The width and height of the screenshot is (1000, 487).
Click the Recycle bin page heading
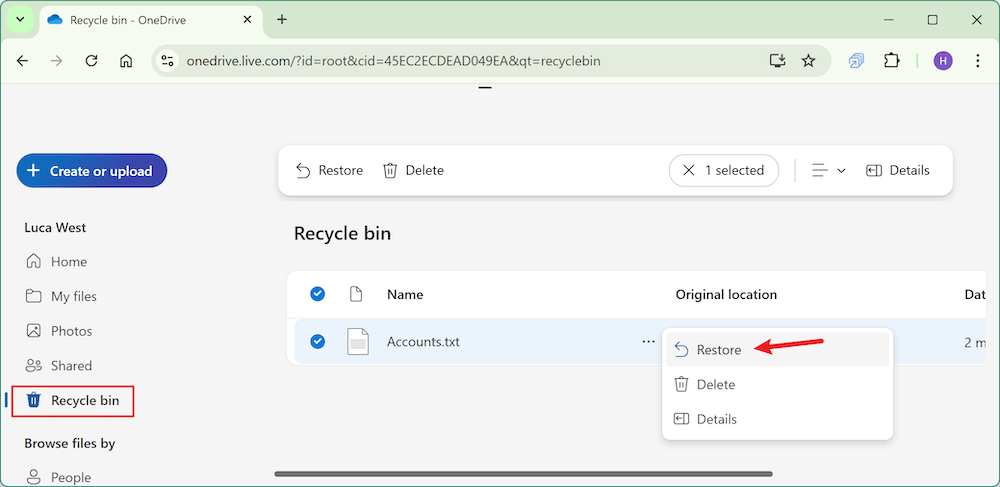[342, 234]
